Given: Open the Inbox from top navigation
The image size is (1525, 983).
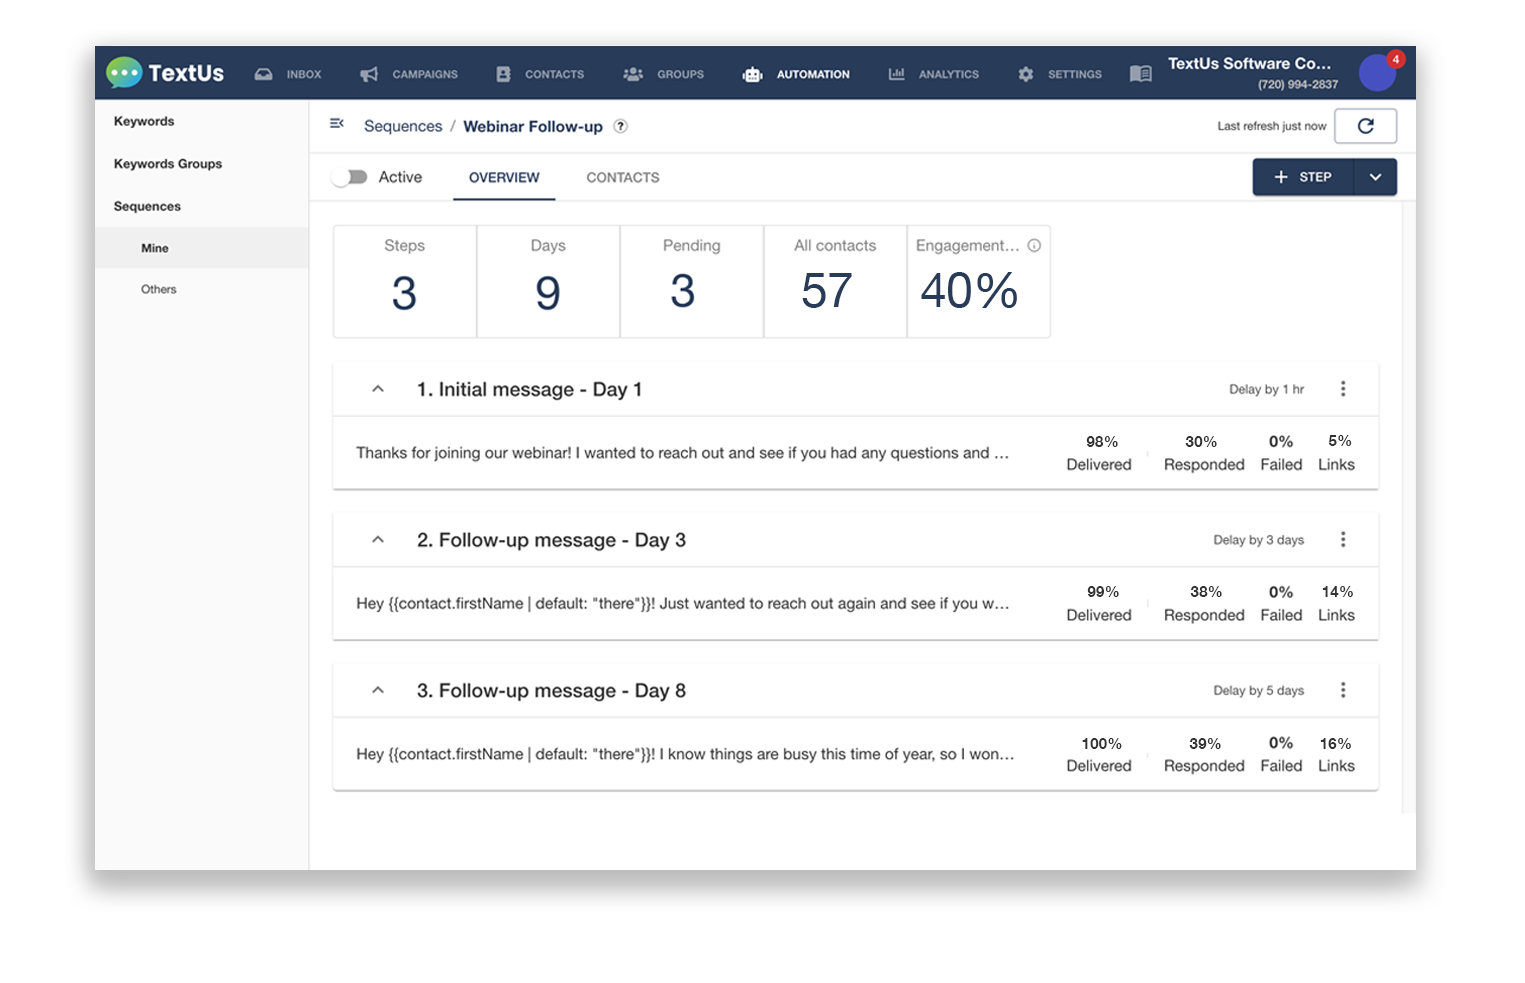Looking at the screenshot, I should [x=288, y=74].
